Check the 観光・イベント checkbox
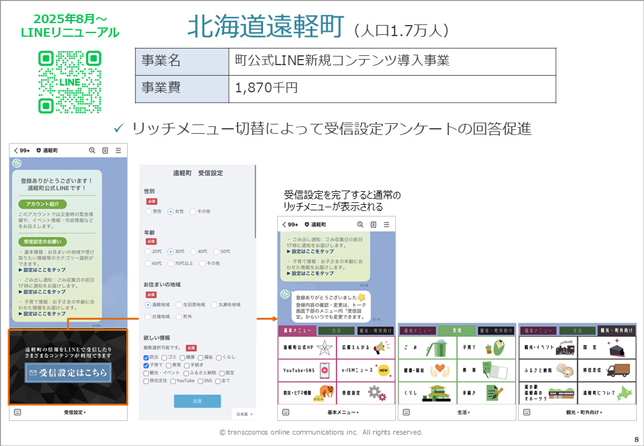Image resolution: width=644 pixels, height=446 pixels. (146, 373)
